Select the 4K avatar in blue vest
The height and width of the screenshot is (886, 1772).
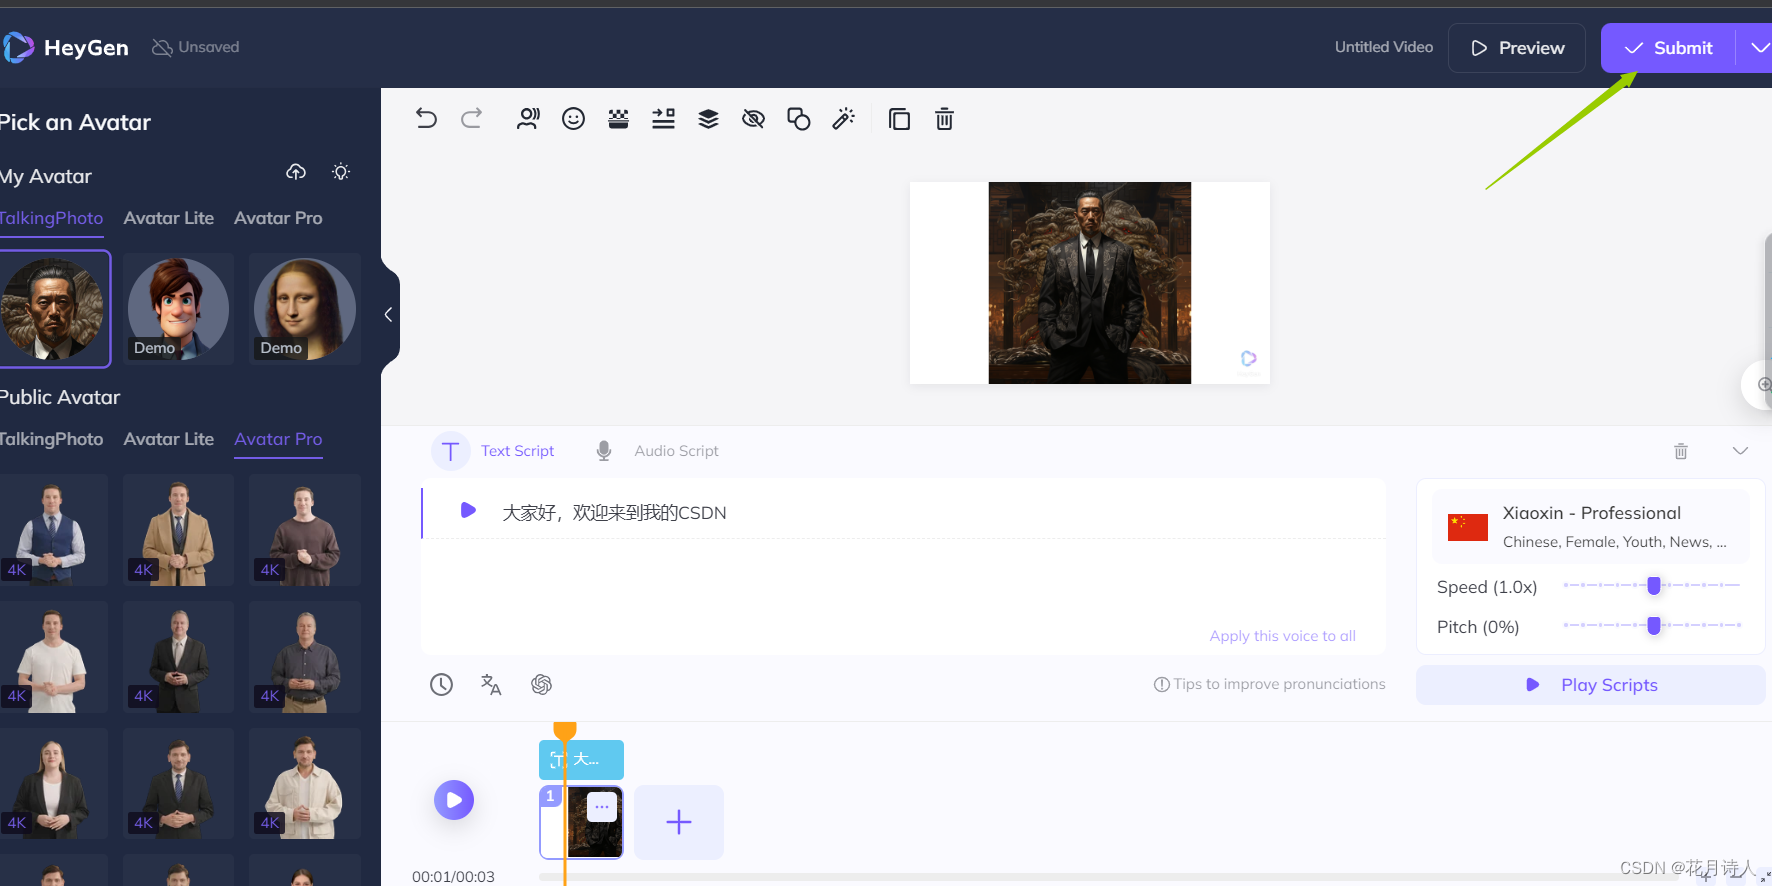pos(53,530)
